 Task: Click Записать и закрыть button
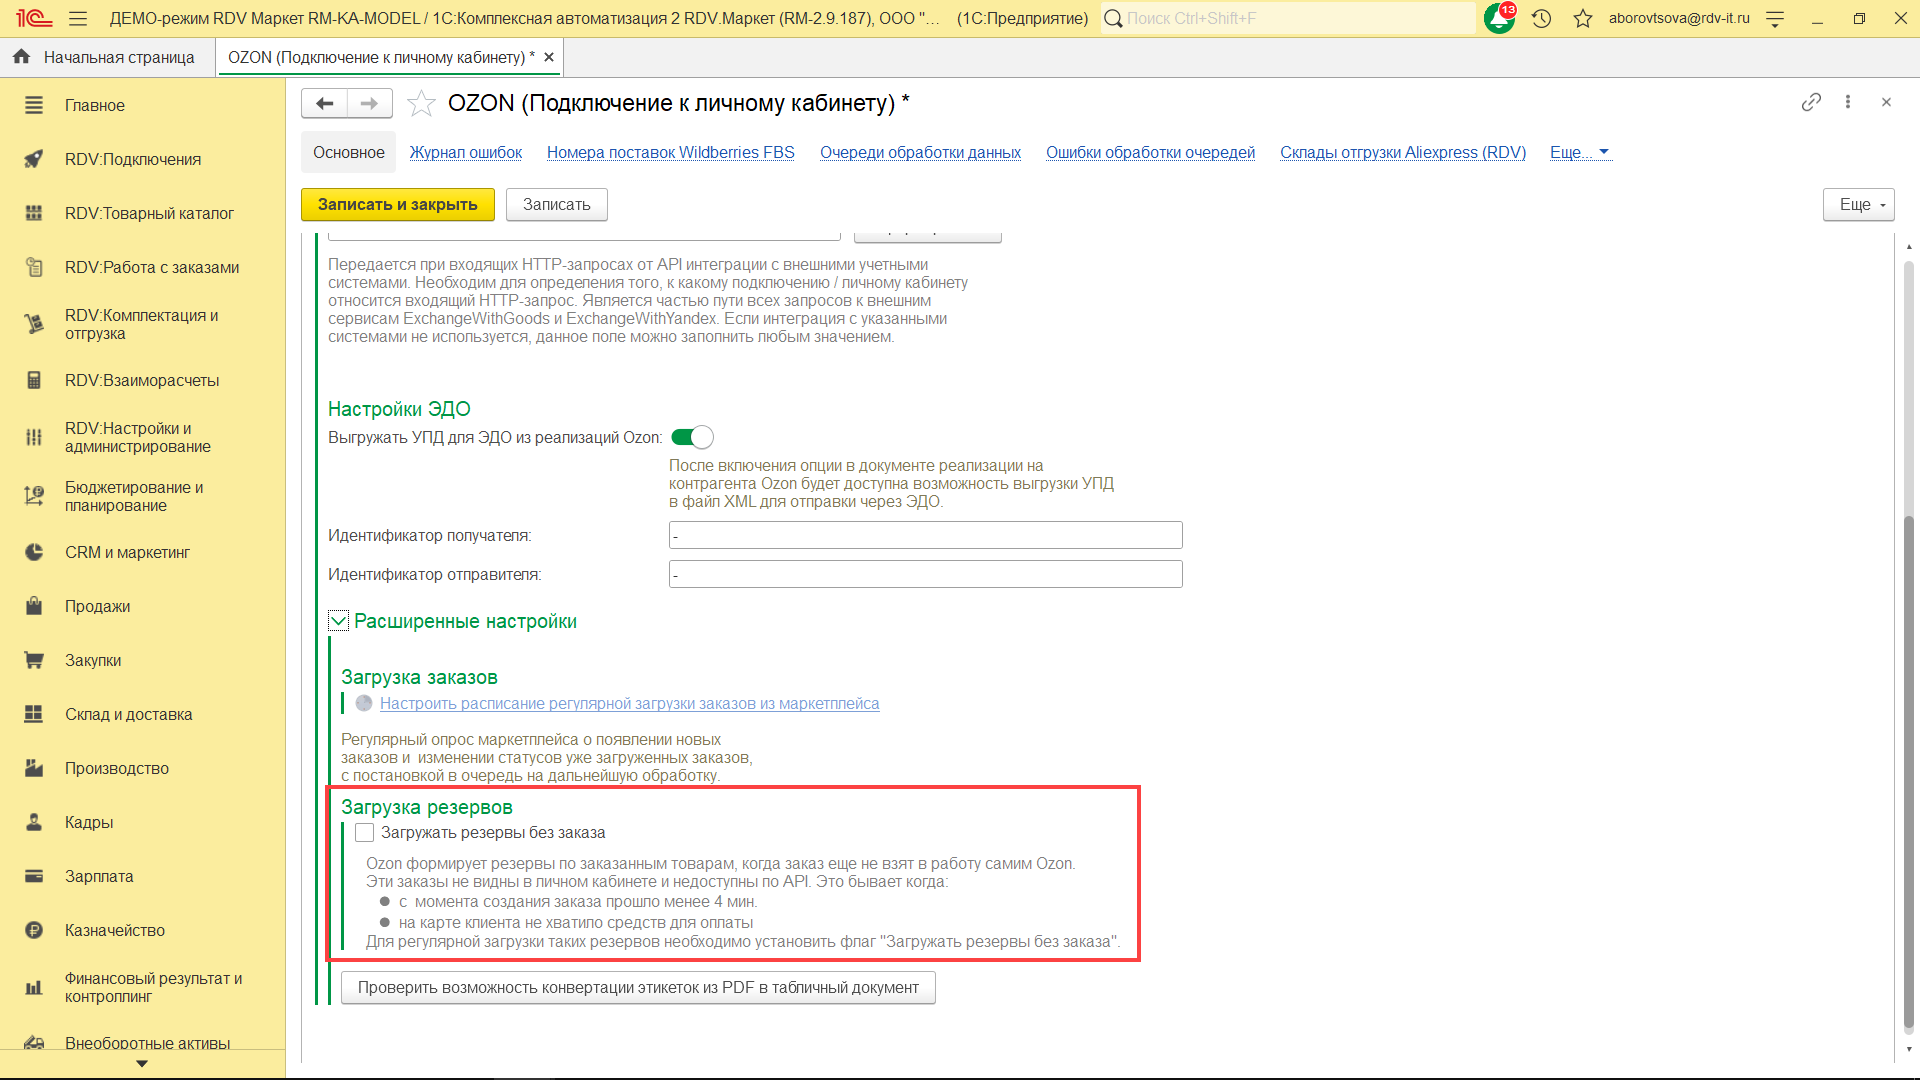coord(397,204)
